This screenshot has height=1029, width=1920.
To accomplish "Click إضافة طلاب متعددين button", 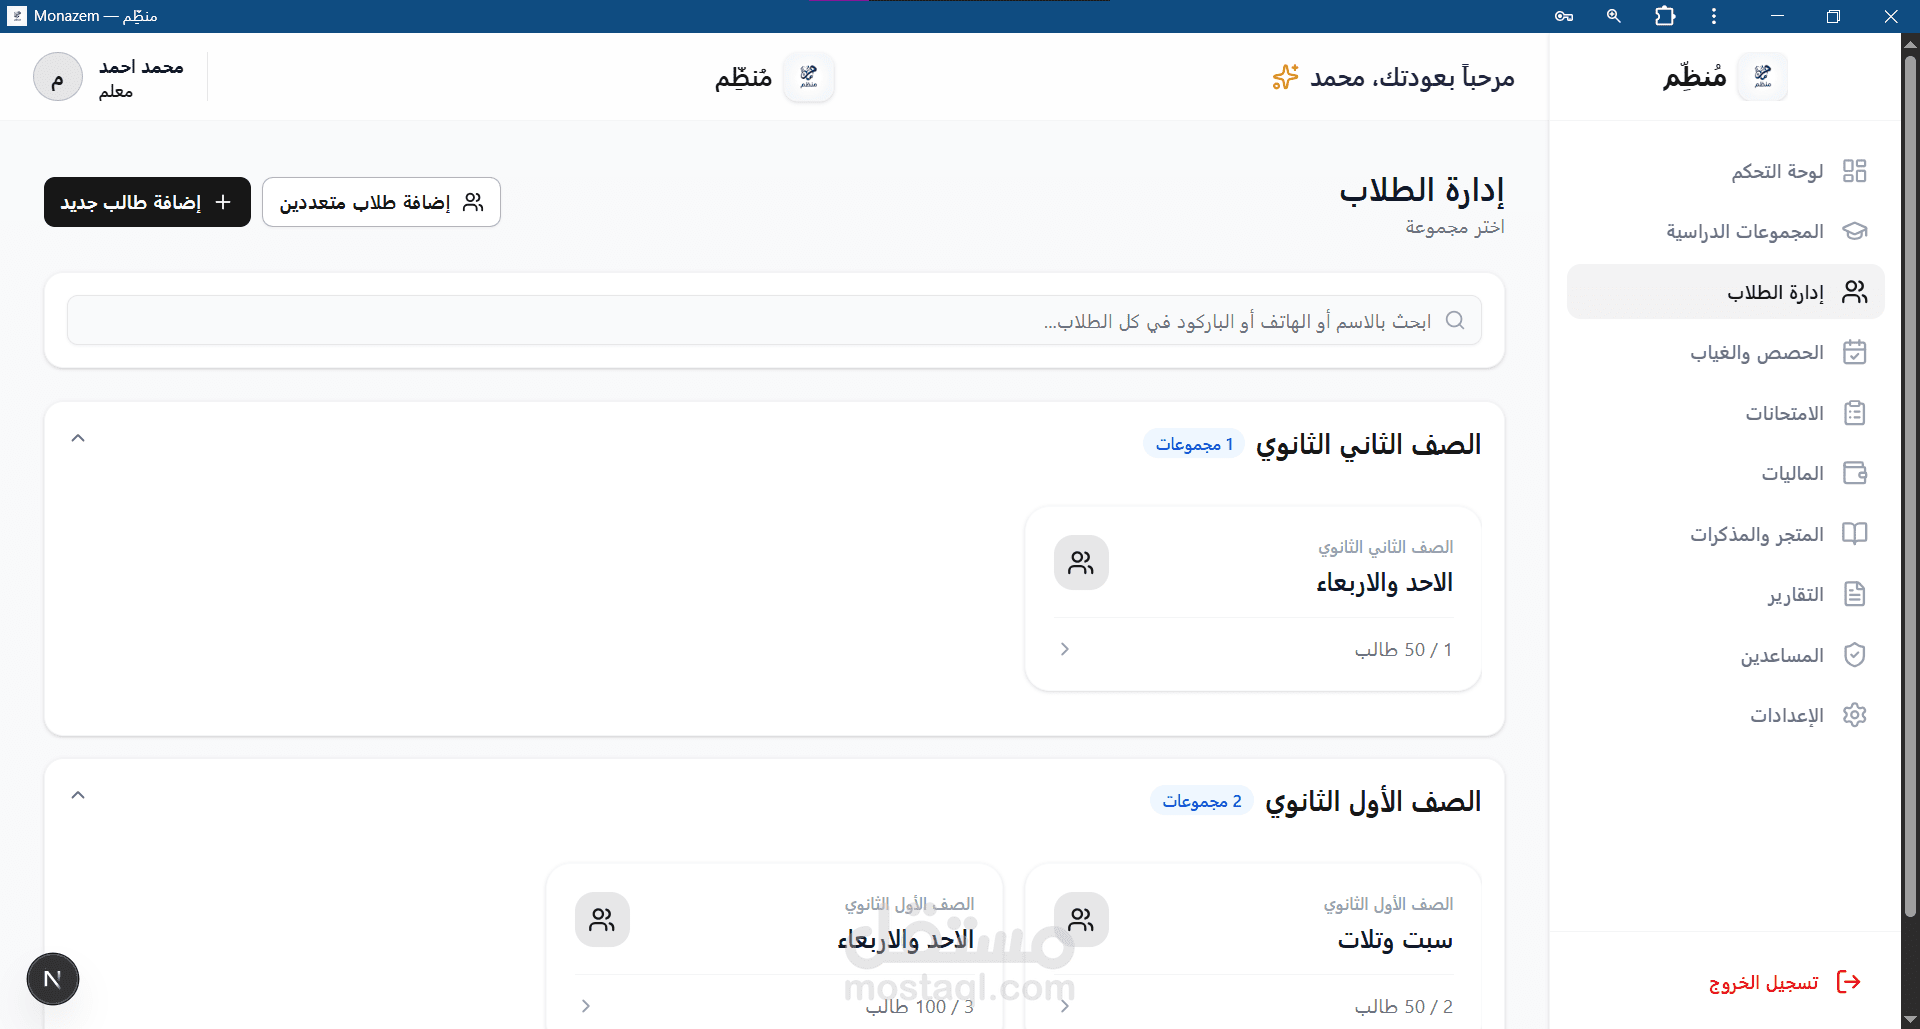I will [x=381, y=202].
